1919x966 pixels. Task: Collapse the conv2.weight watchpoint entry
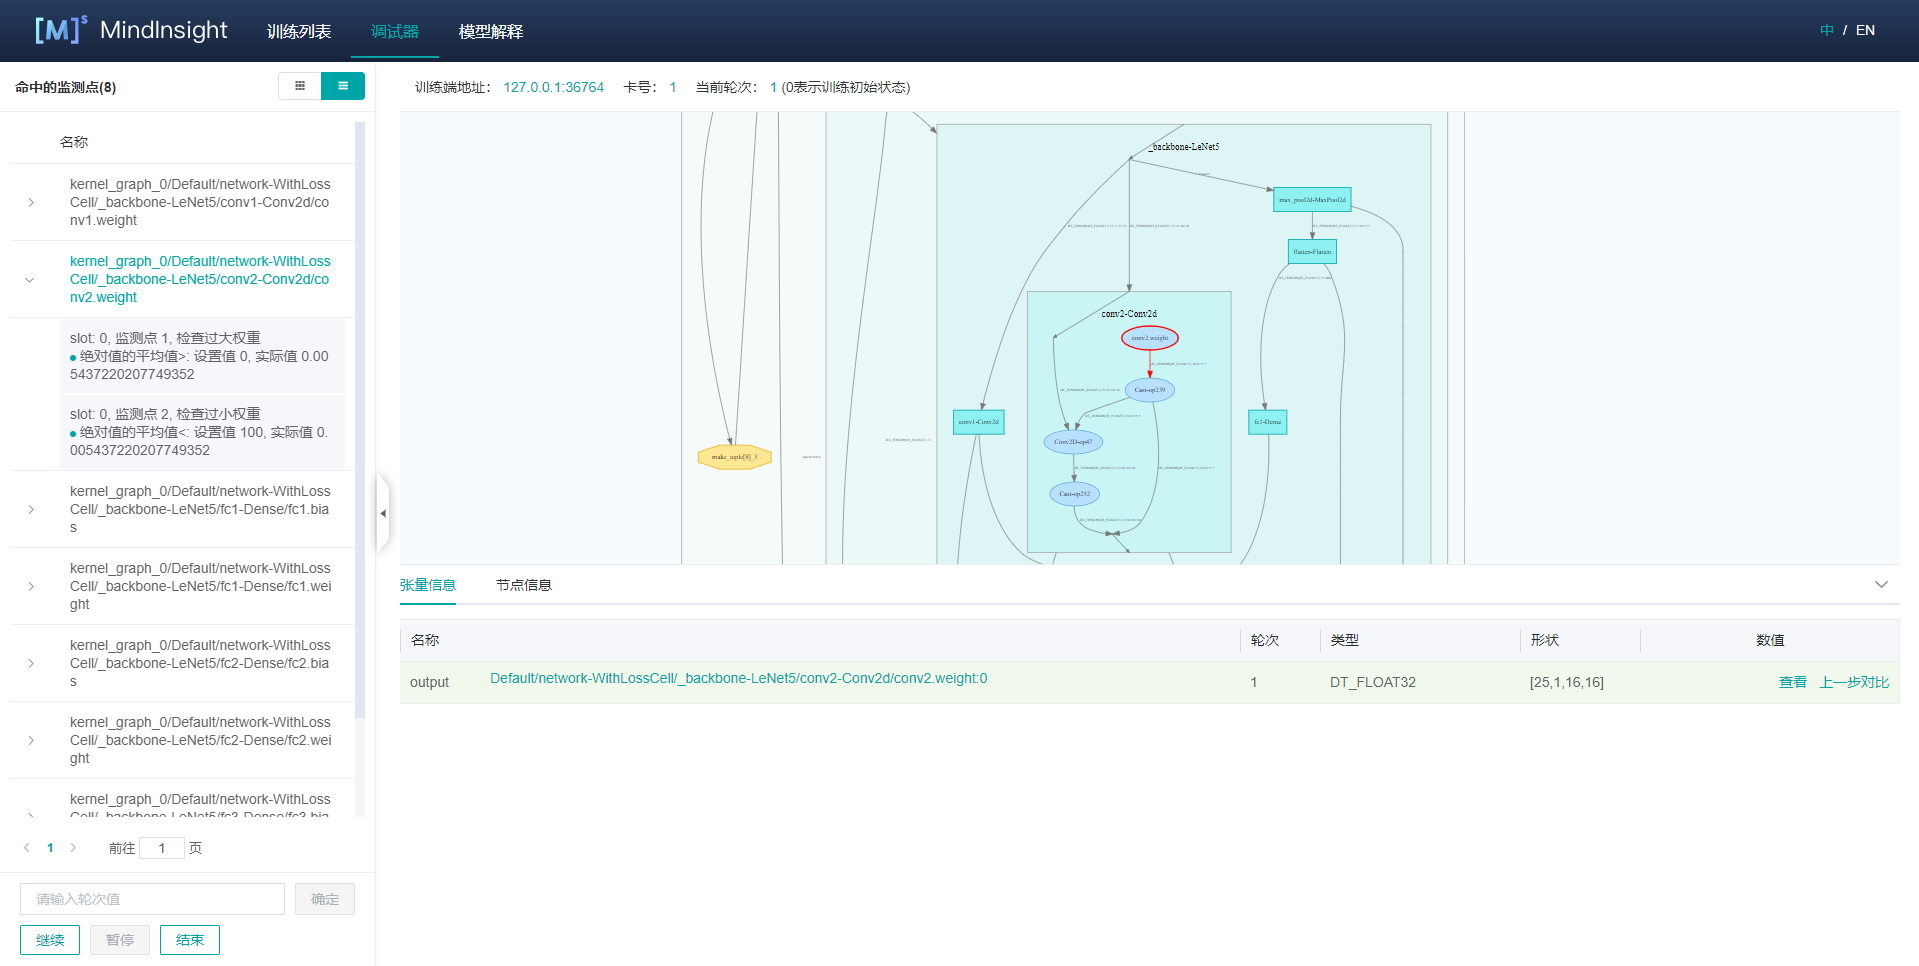(30, 280)
